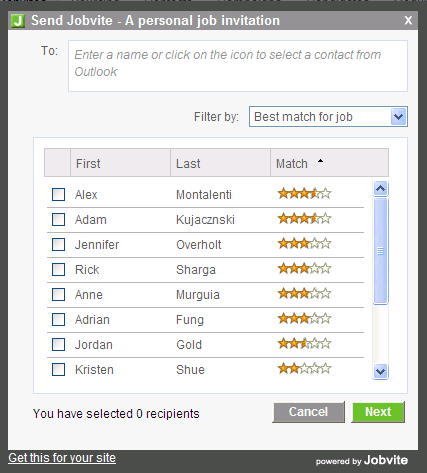Click Kristen Shue's two-star match rating
The width and height of the screenshot is (427, 473).
304,369
